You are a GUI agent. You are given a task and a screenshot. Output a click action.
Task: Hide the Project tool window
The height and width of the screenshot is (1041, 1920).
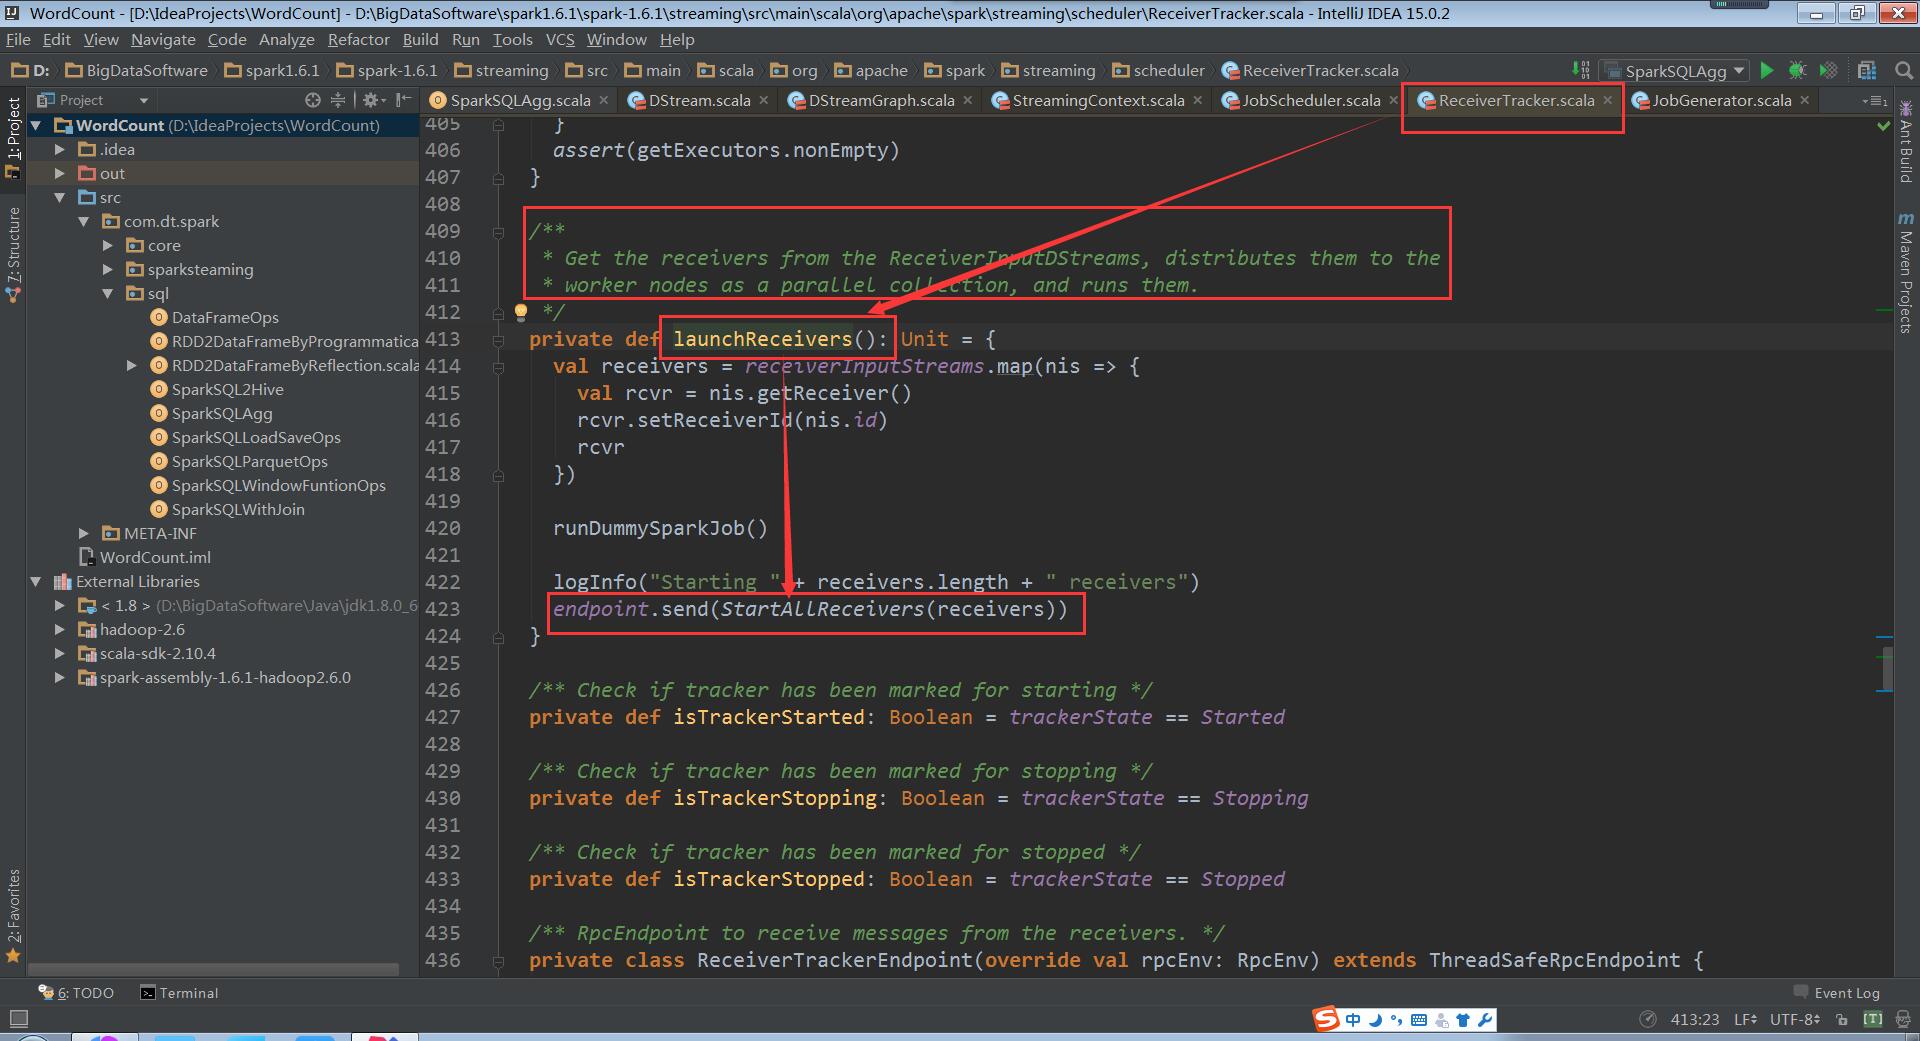point(403,100)
